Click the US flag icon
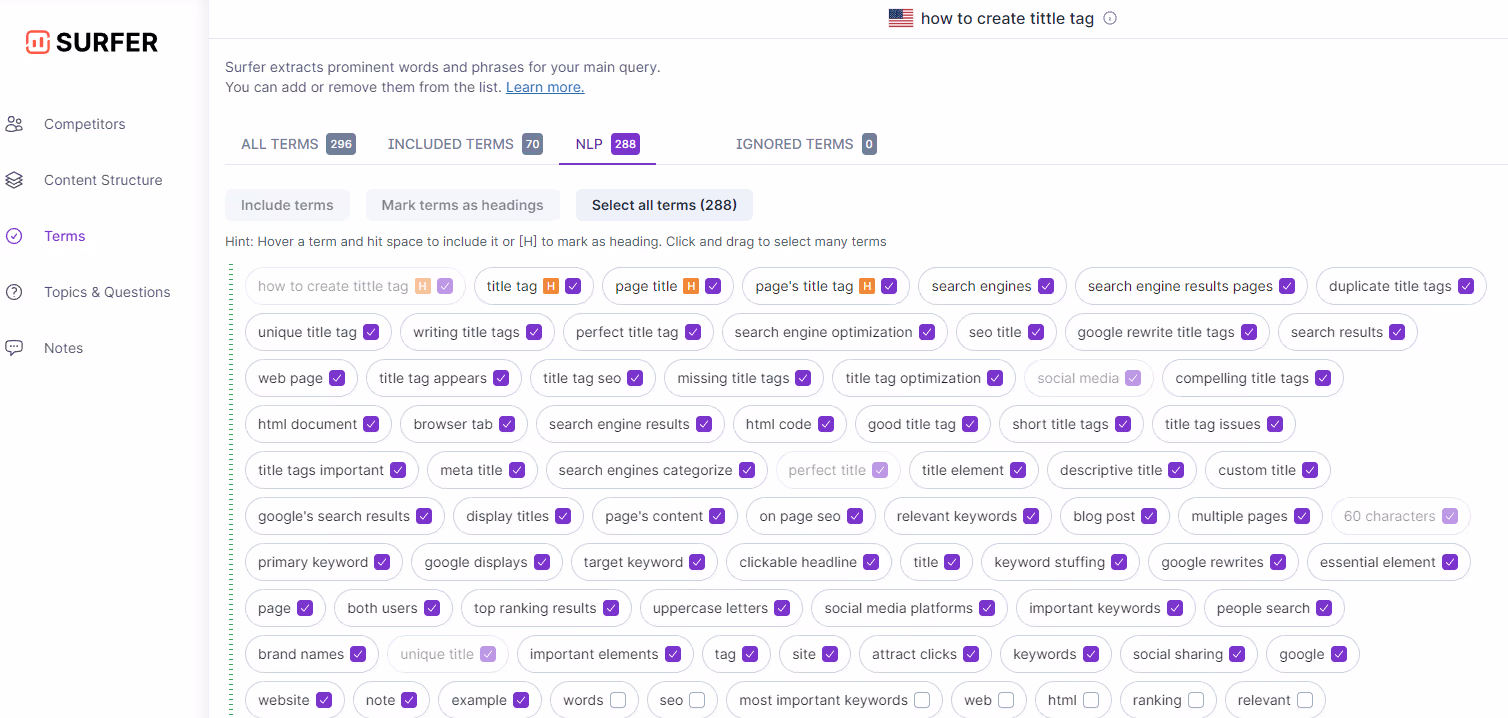 tap(901, 18)
